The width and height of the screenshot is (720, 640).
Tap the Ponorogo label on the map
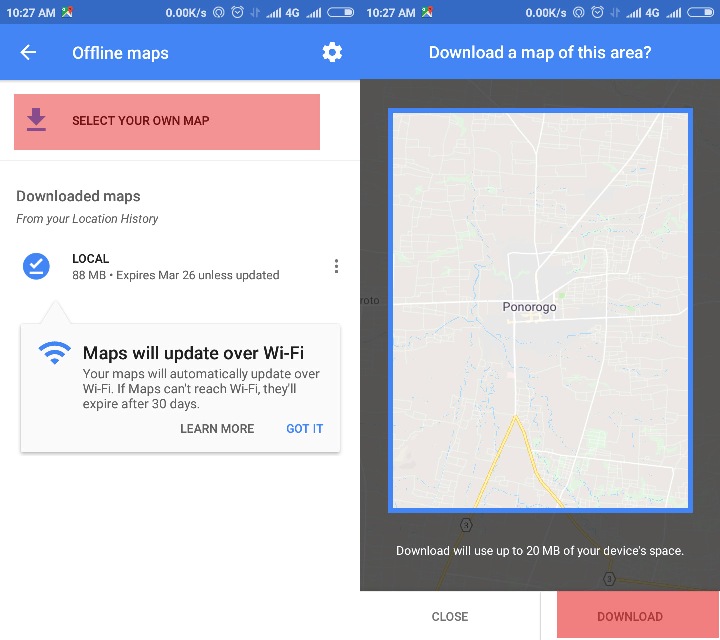[529, 307]
